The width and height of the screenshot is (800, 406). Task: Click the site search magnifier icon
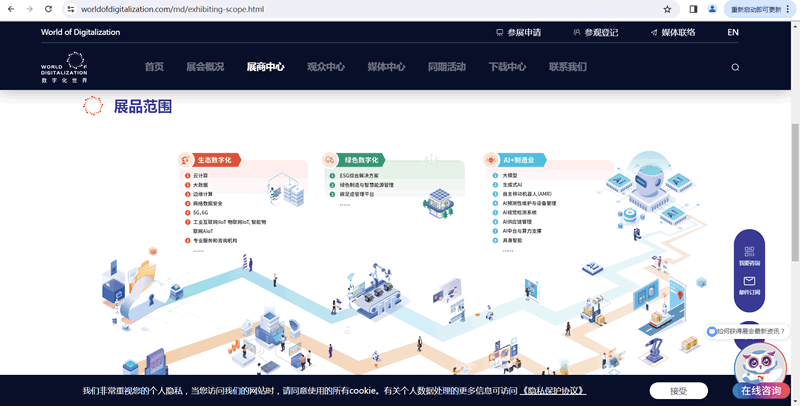click(735, 68)
